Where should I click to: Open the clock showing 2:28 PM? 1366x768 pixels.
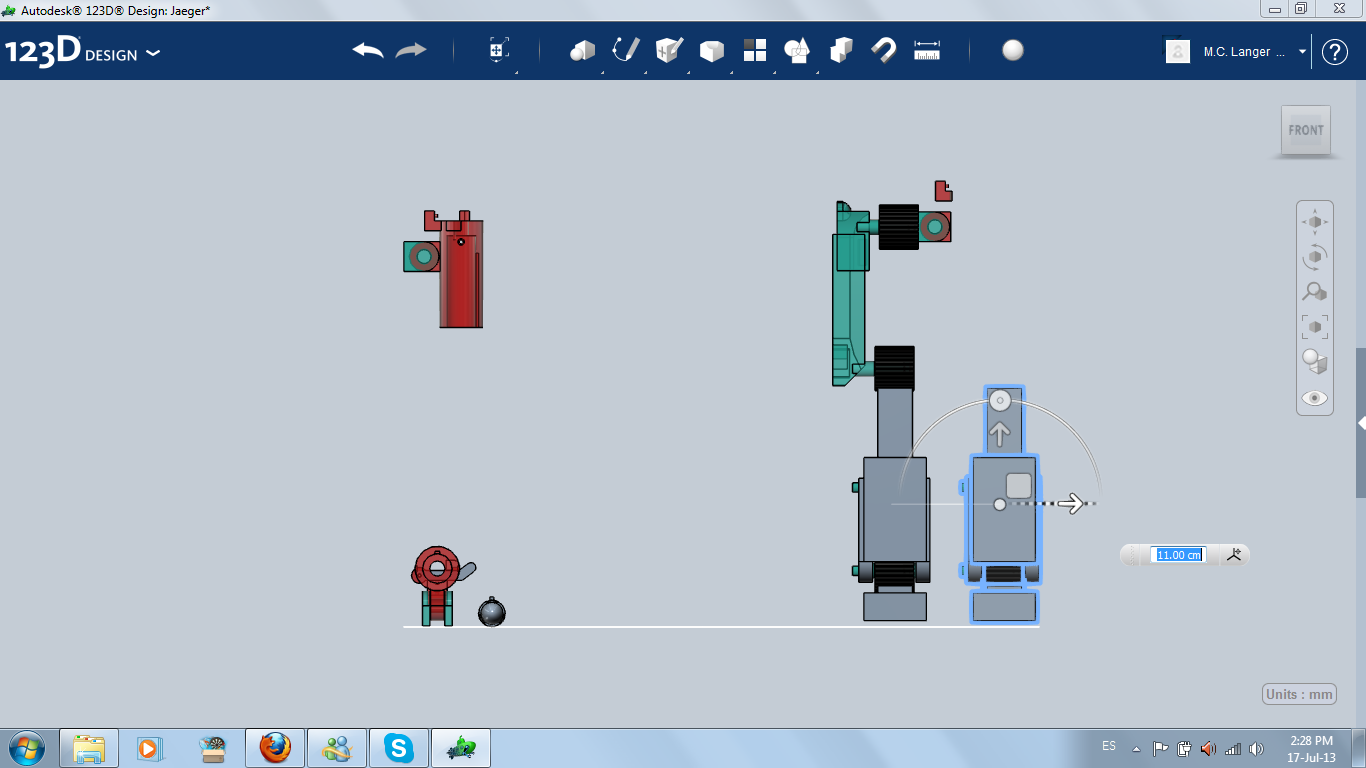pyautogui.click(x=1311, y=749)
